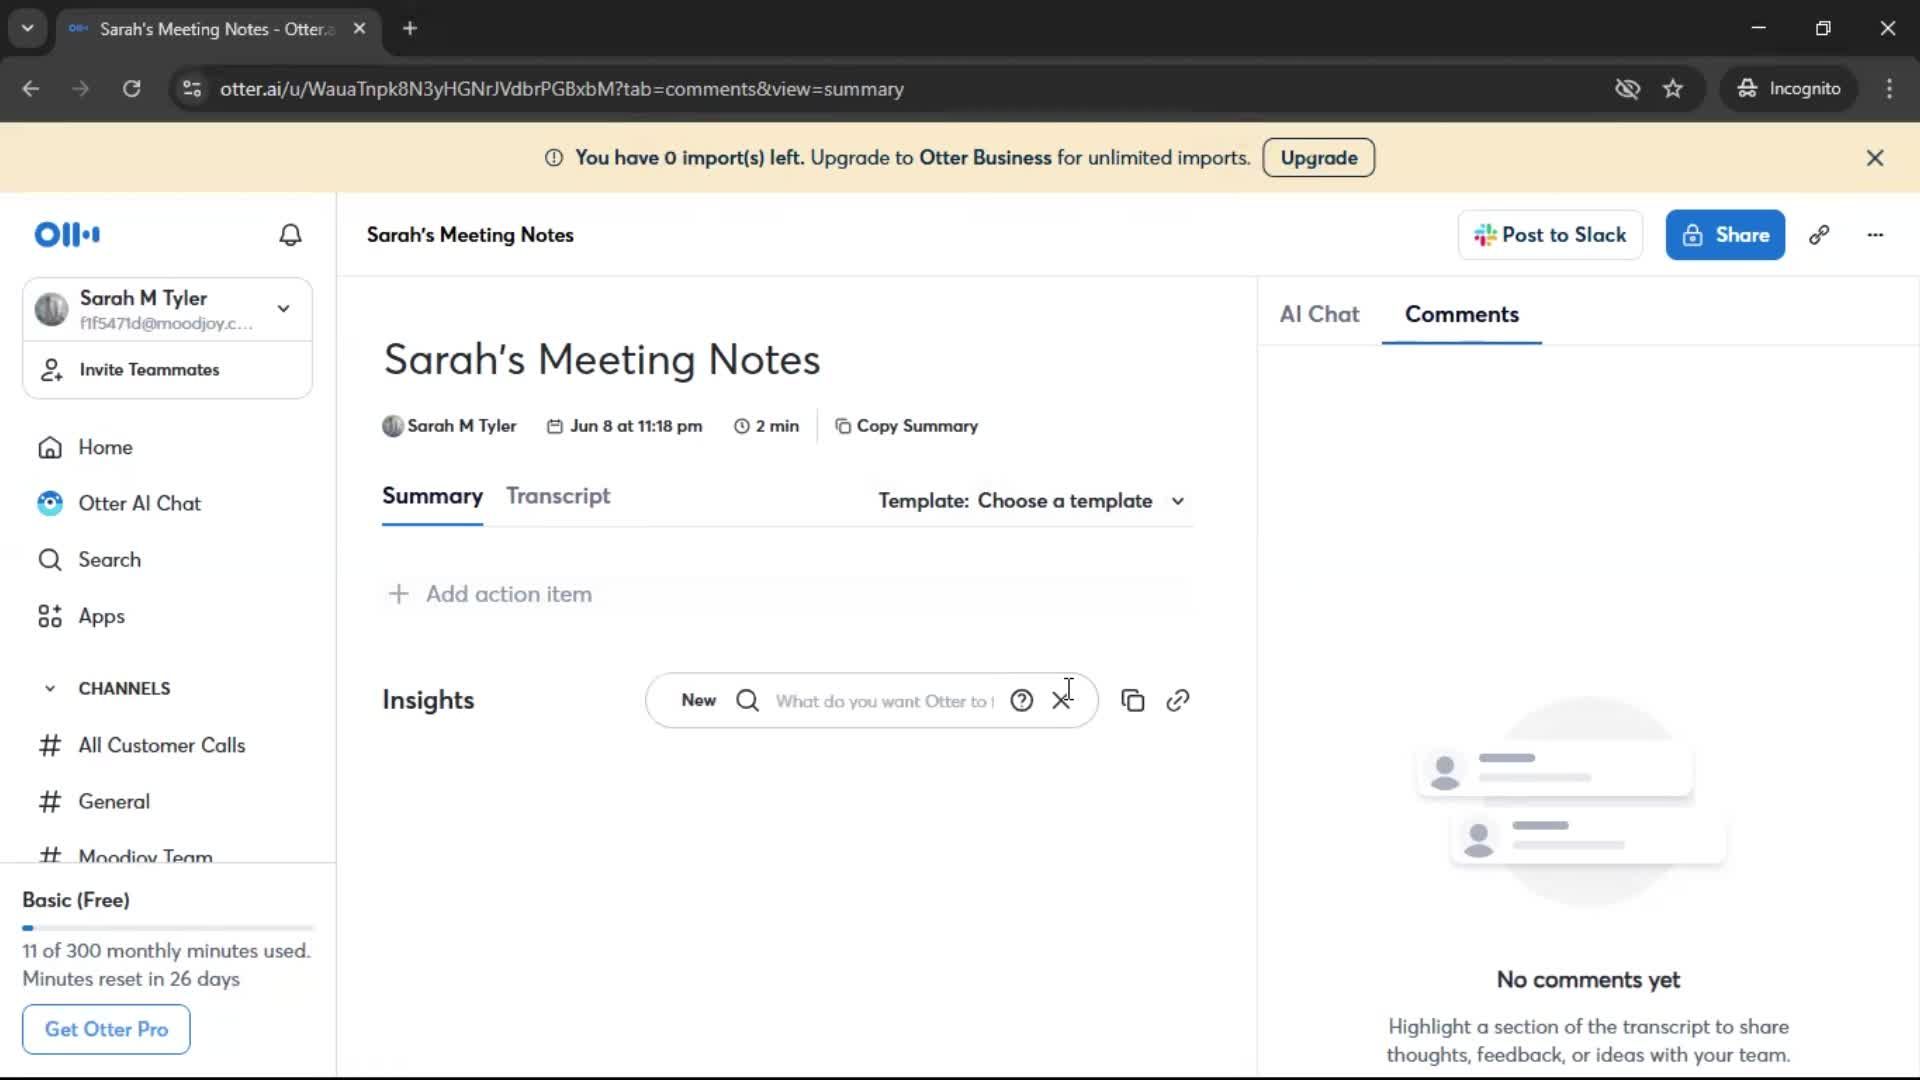
Task: Click Copy Summary
Action: point(906,426)
